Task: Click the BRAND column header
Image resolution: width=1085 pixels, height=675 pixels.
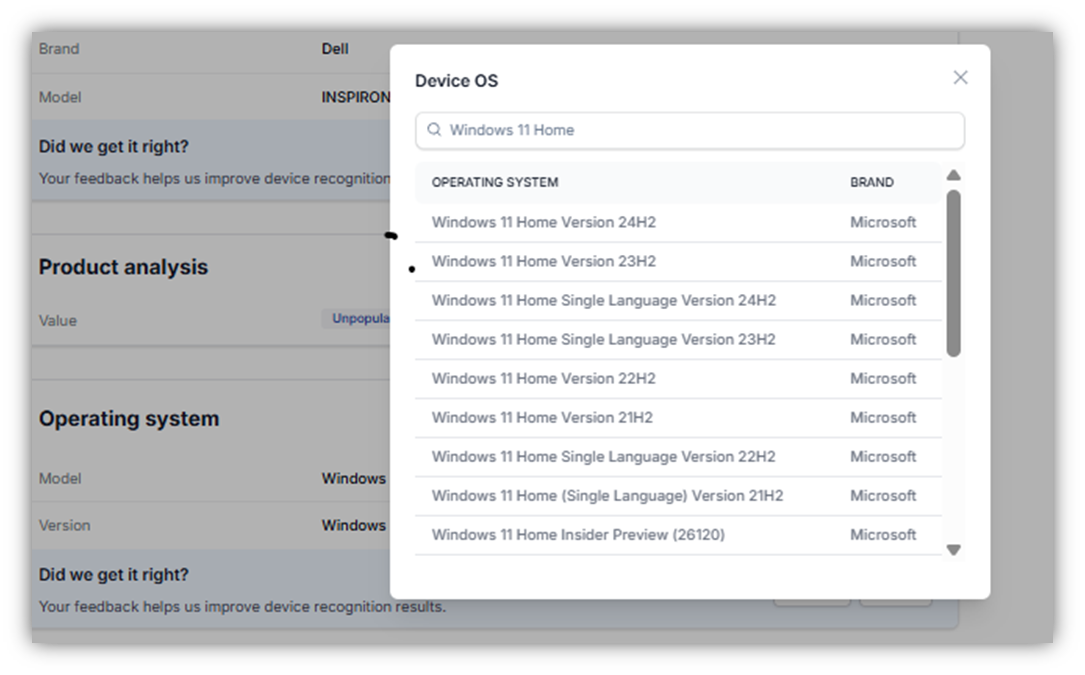Action: (x=872, y=182)
